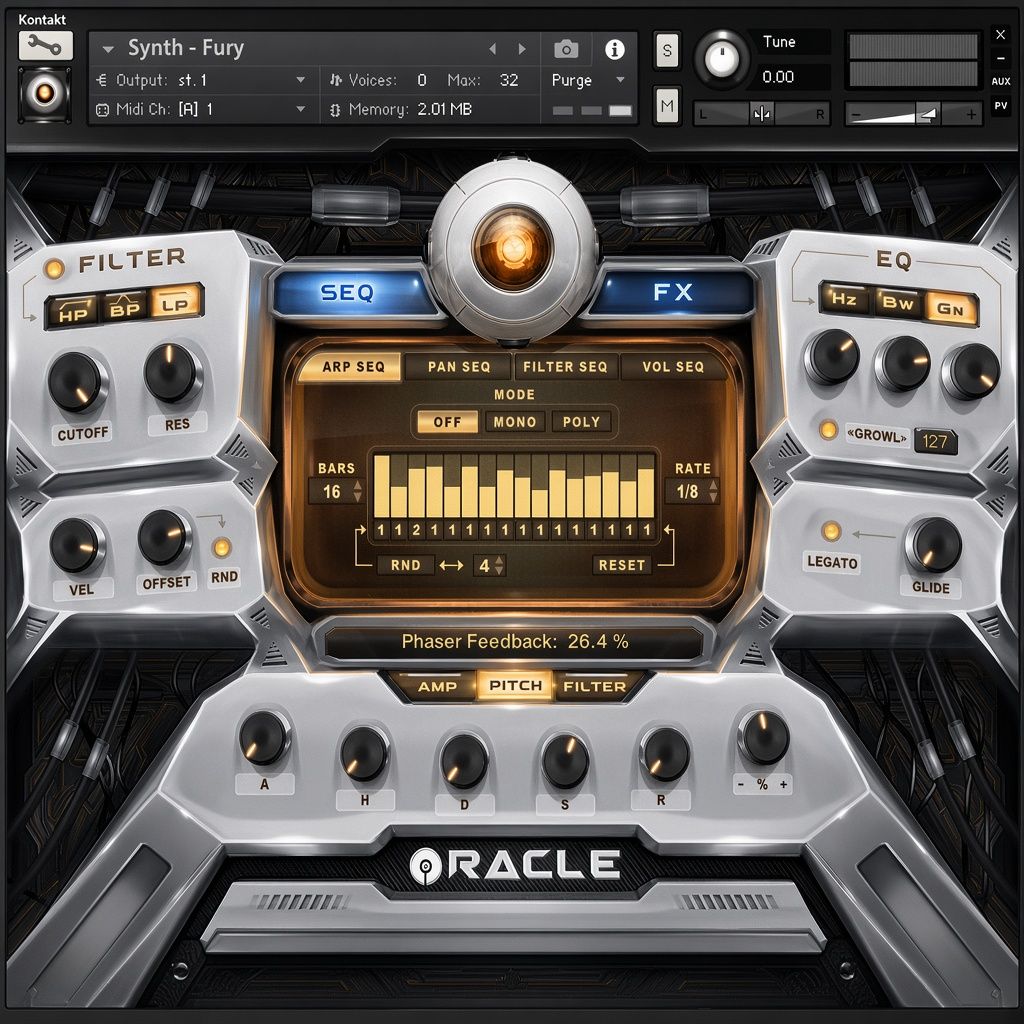
Task: Click the D decay knob
Action: [x=464, y=759]
